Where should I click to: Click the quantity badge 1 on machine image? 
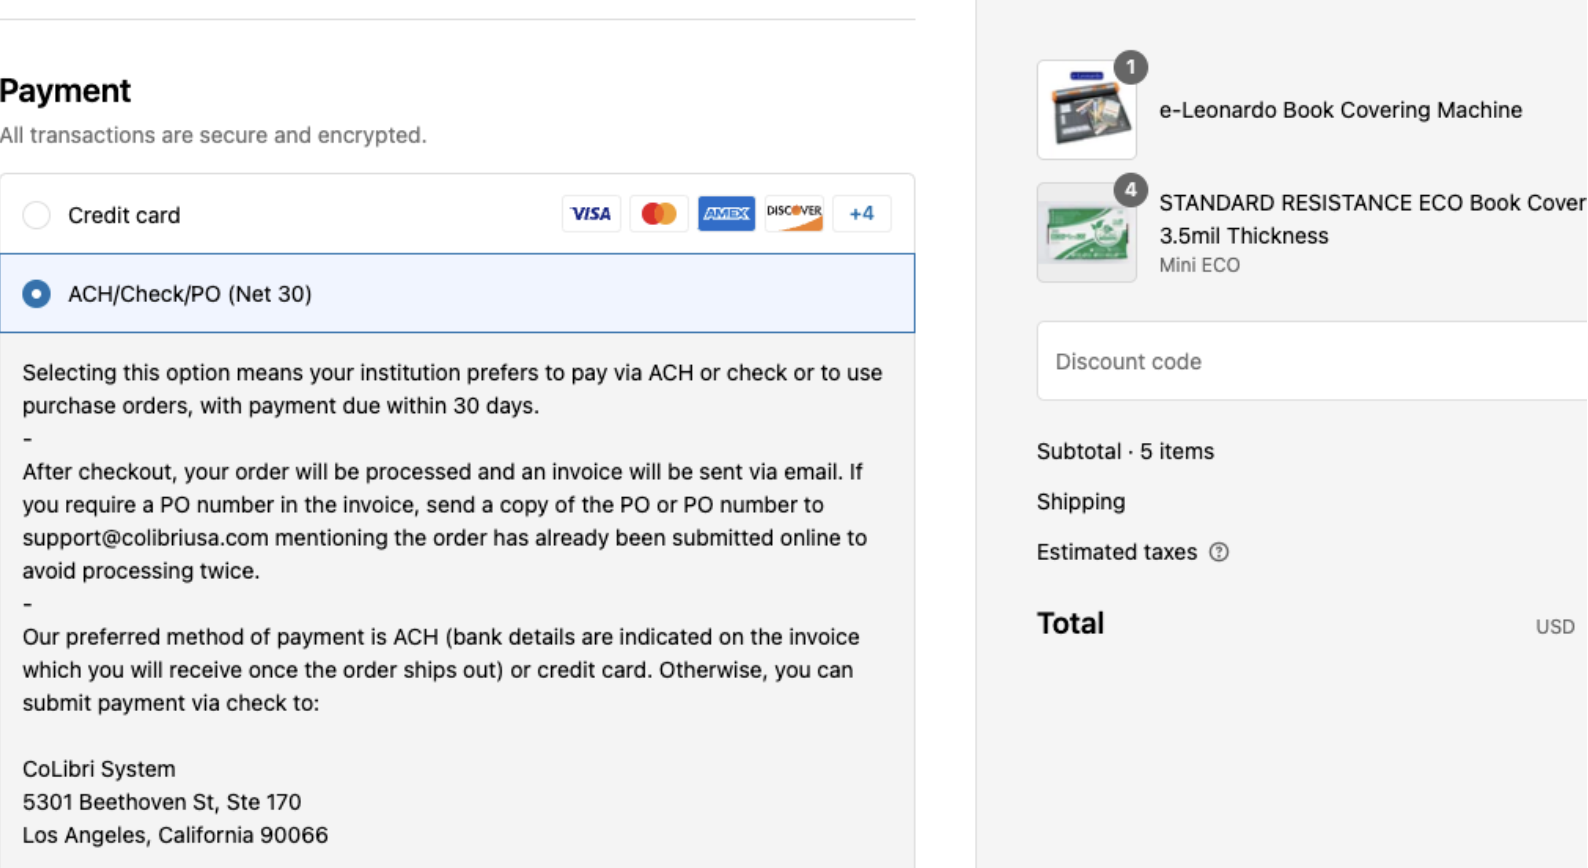(x=1131, y=67)
